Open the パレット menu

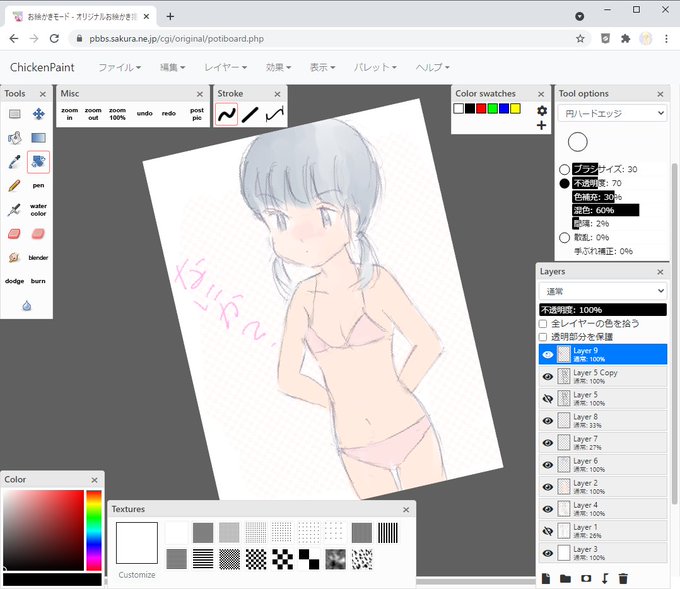click(x=375, y=67)
